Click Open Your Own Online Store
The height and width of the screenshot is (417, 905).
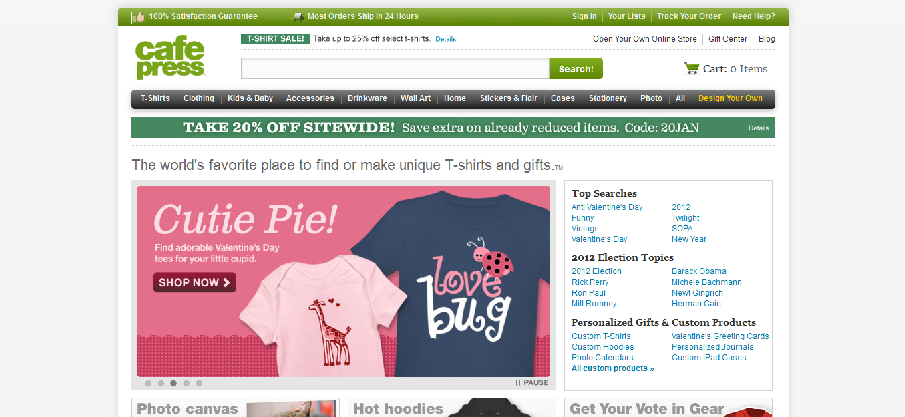(645, 39)
